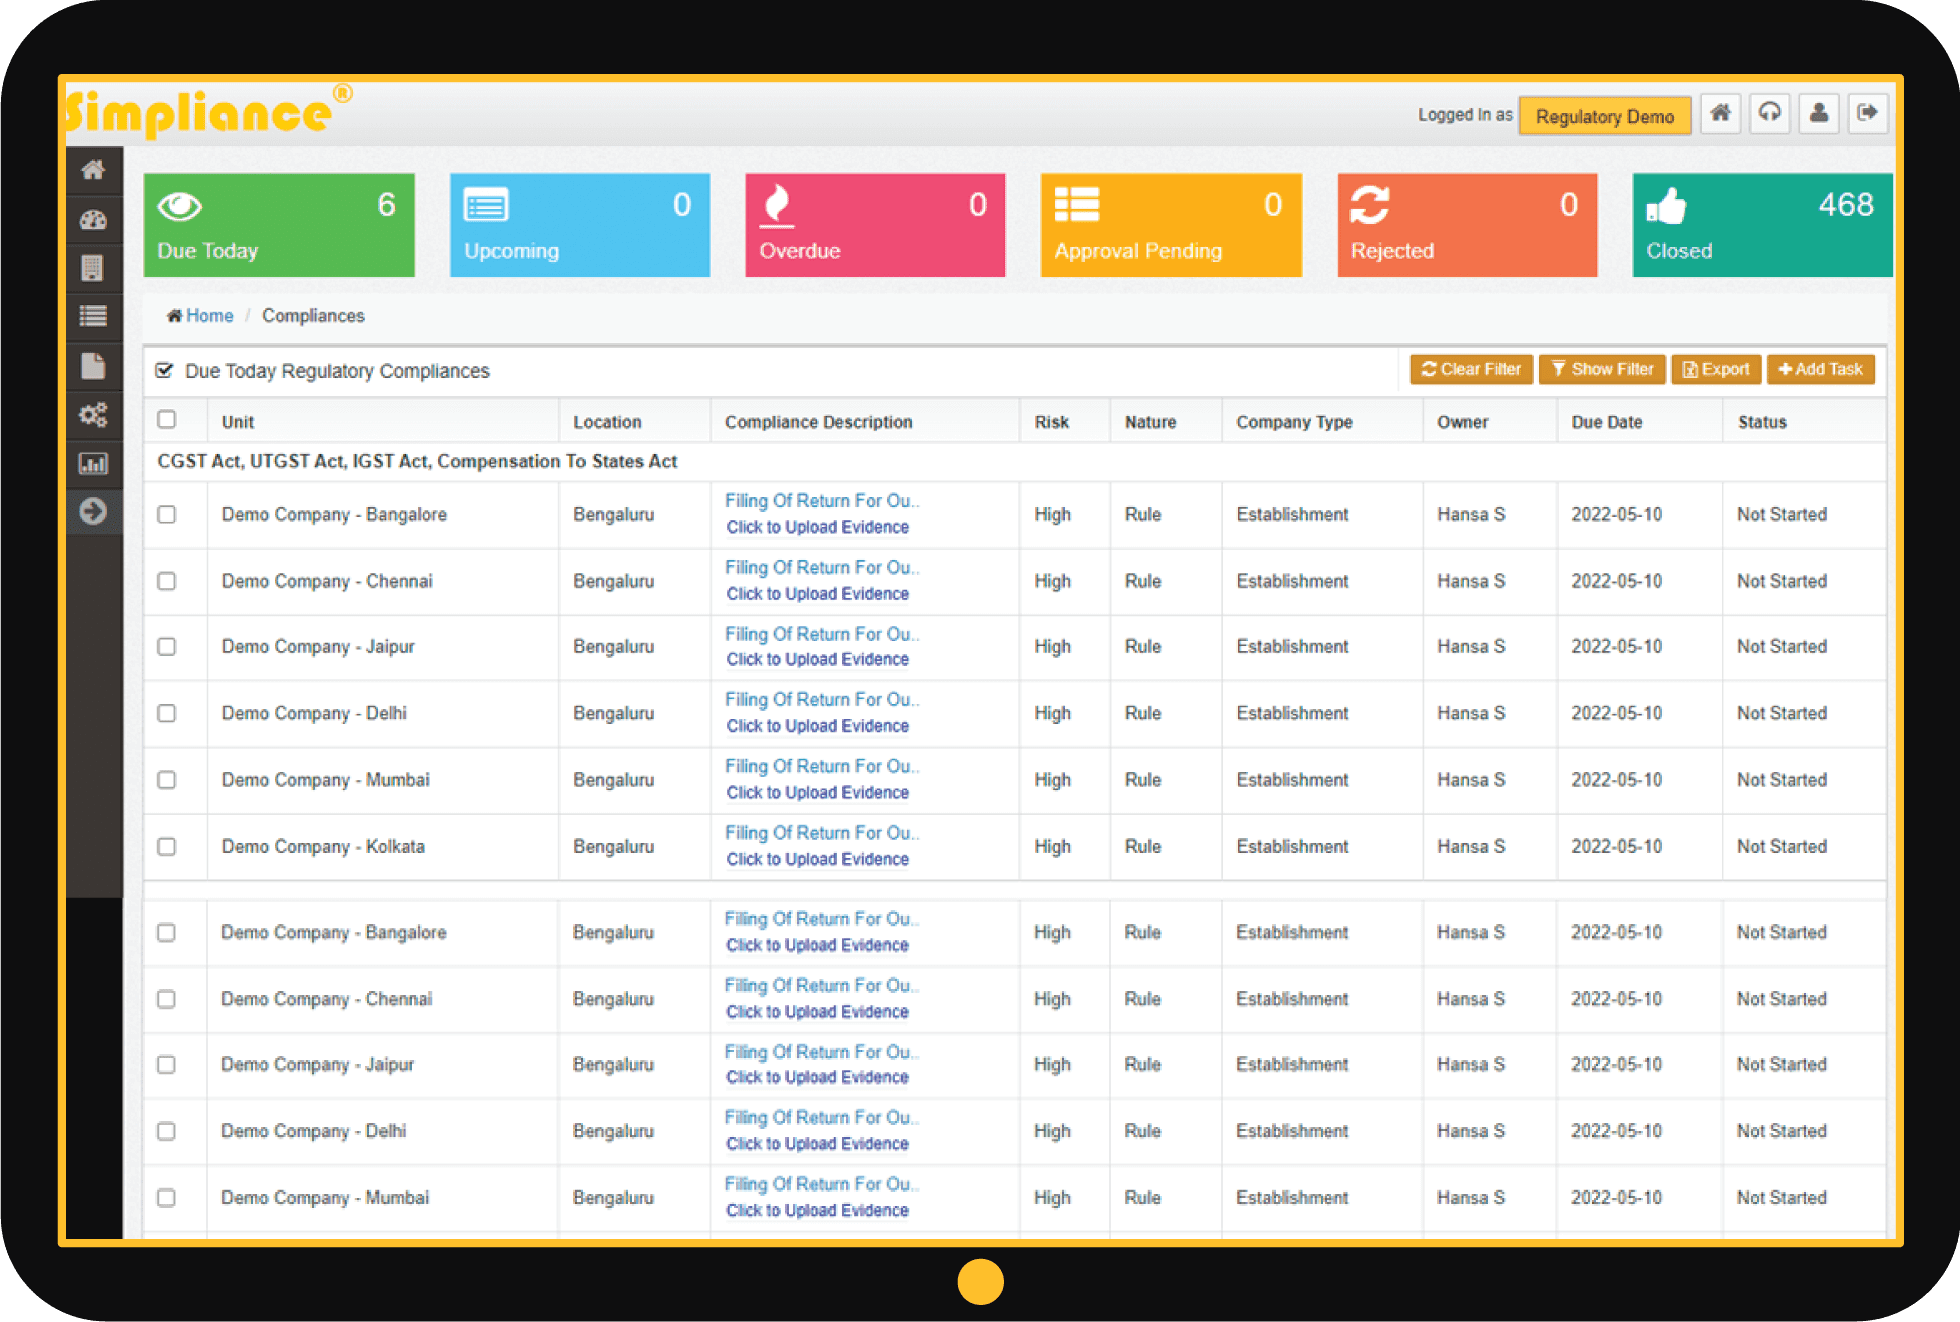Expand sidebar using the arrow circle icon
1960x1322 pixels.
click(93, 511)
